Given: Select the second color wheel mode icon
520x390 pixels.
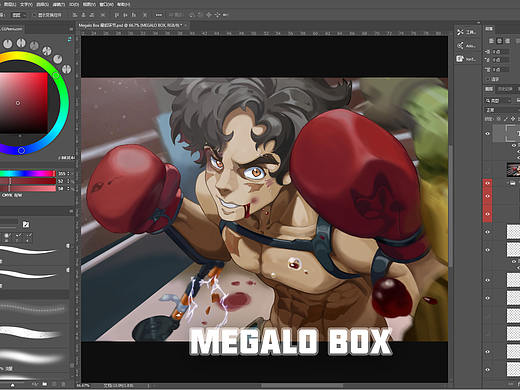Looking at the screenshot, I should point(21,43).
